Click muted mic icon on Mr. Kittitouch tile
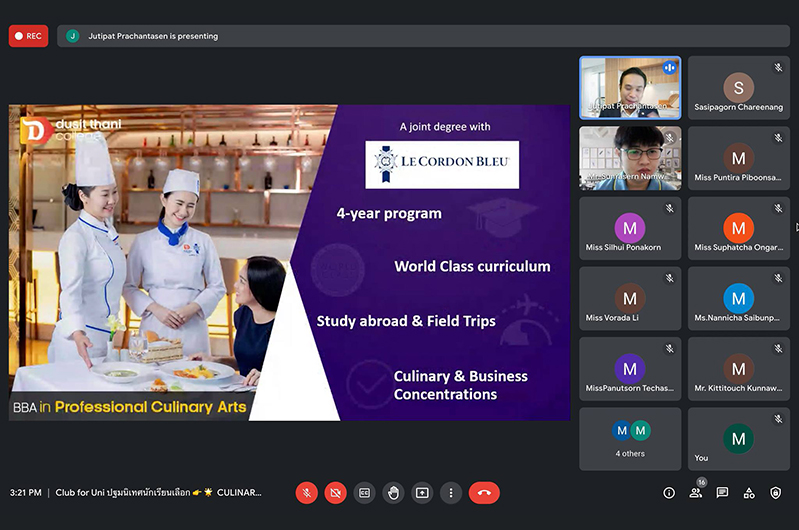799x530 pixels. point(778,349)
